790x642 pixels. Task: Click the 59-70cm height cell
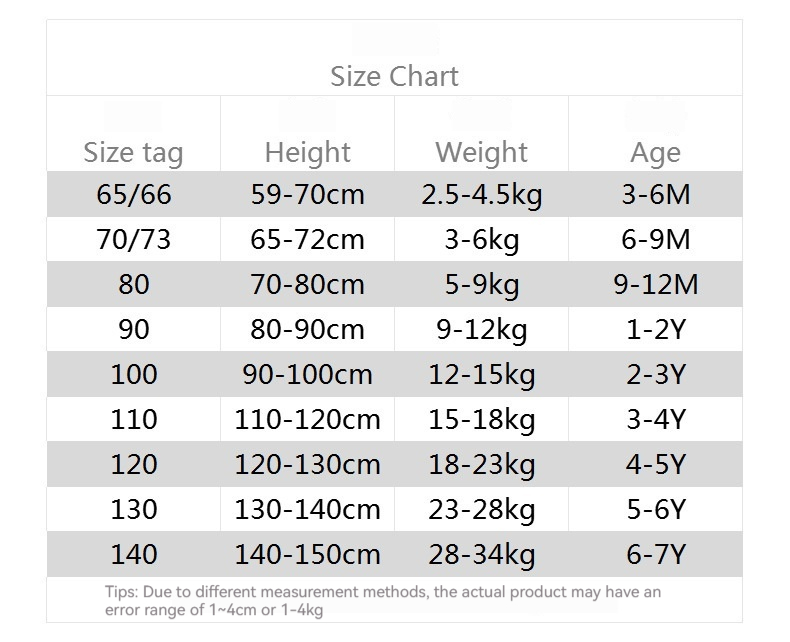[x=307, y=194]
